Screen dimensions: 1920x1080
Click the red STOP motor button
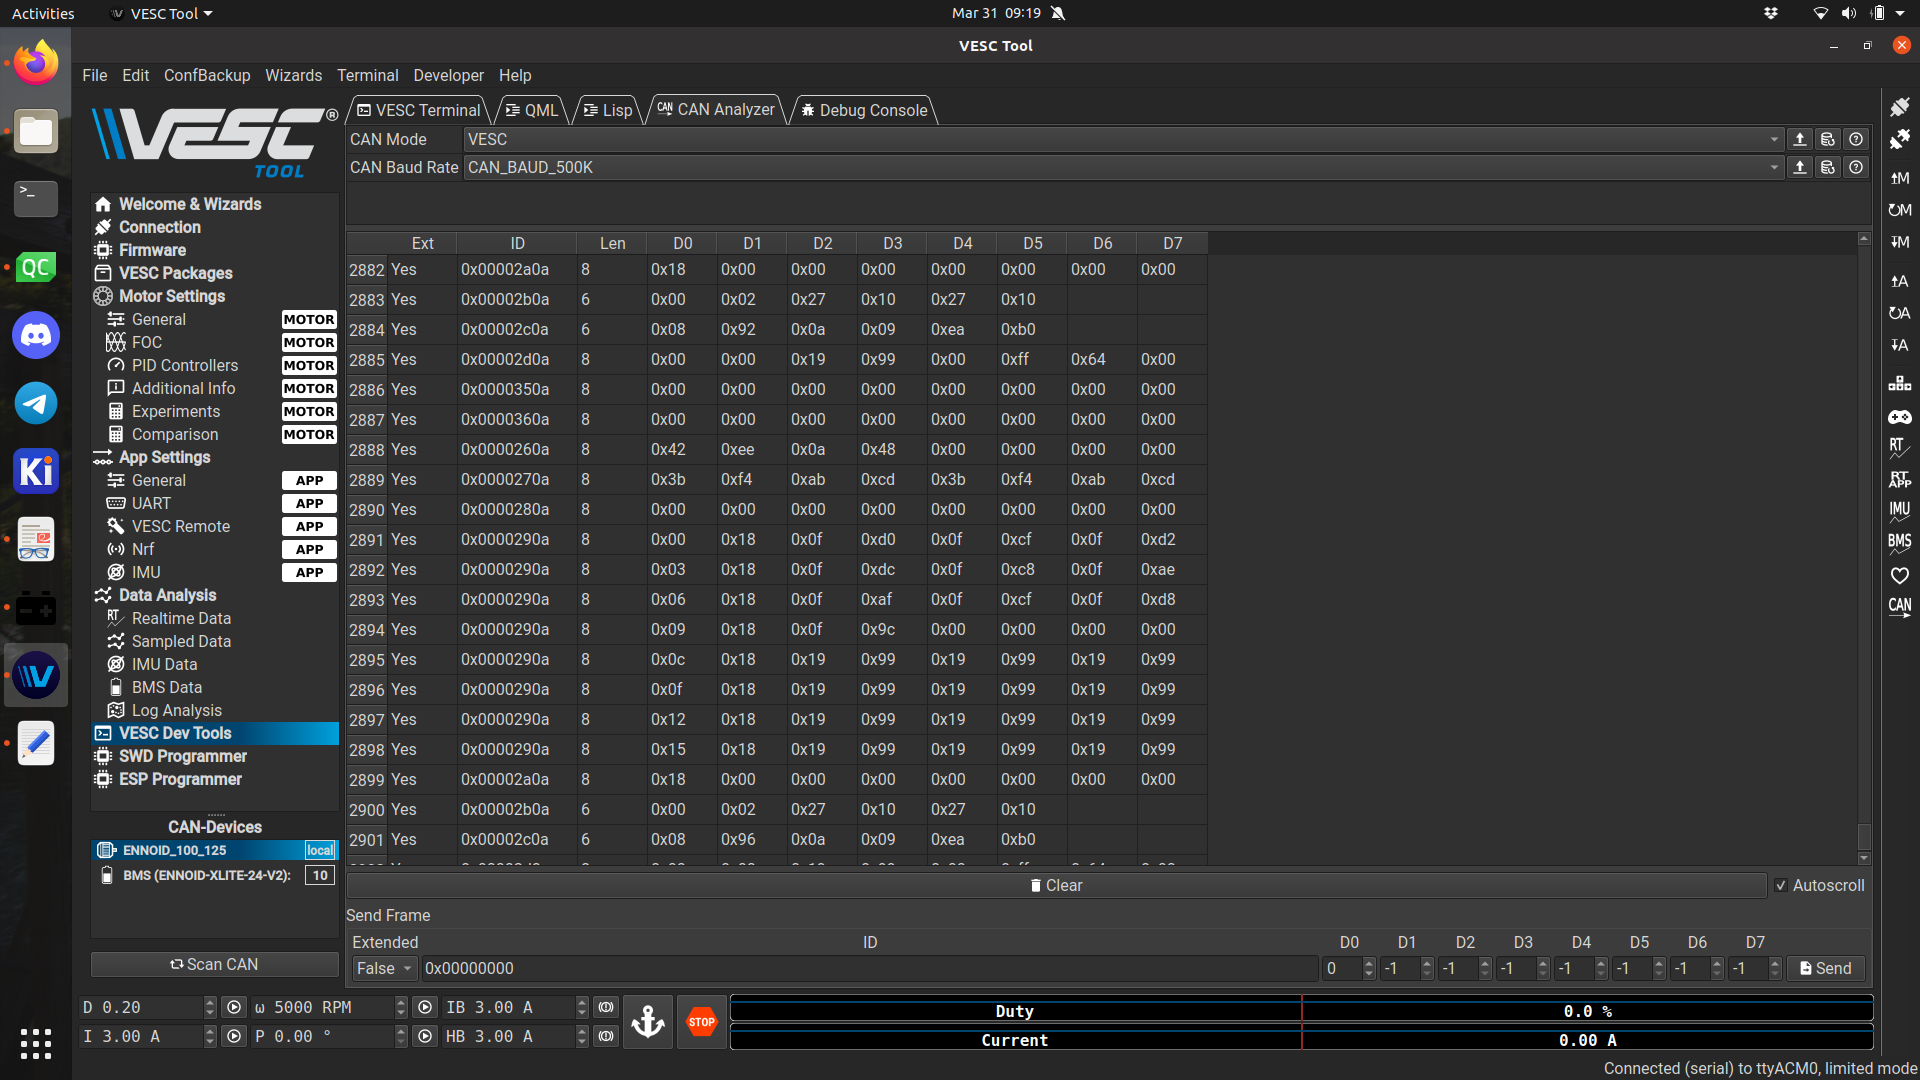click(701, 1022)
